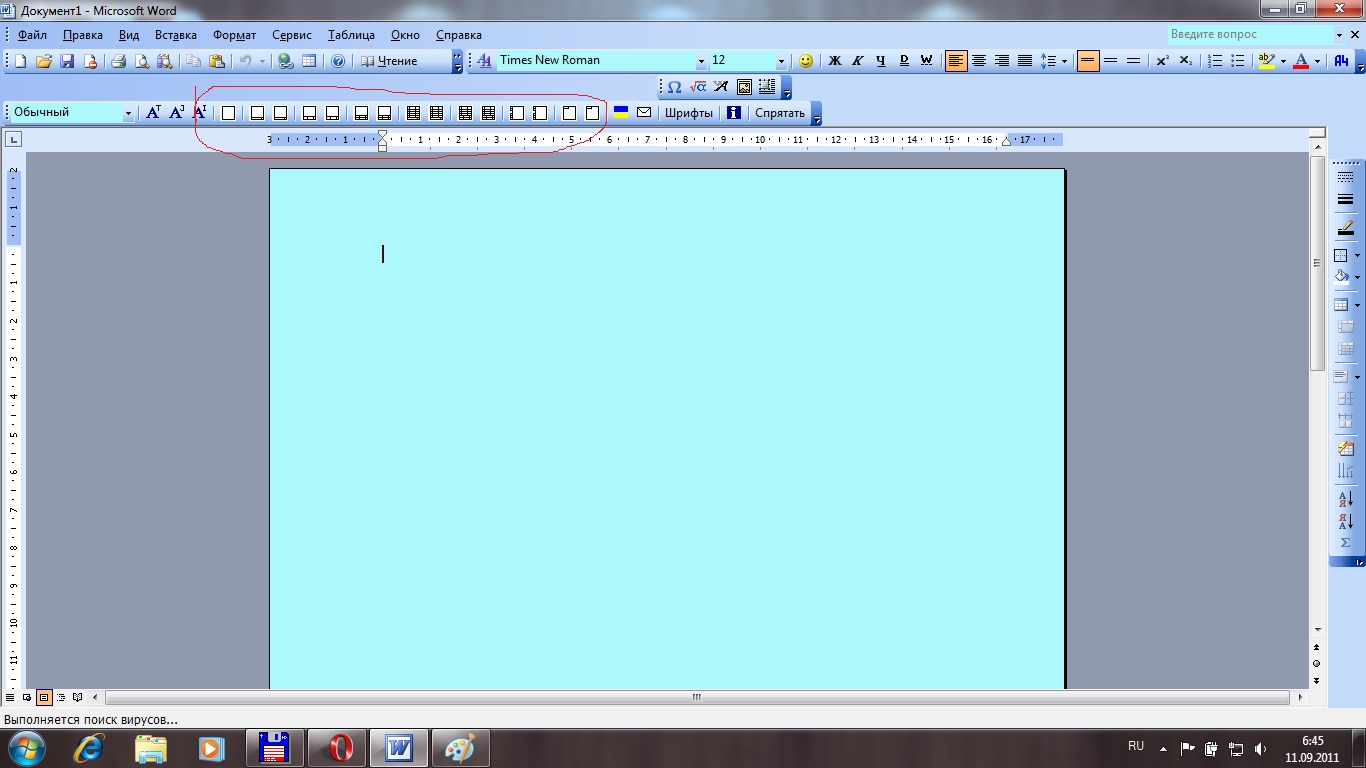1366x768 pixels.
Task: Toggle italic formatting (К button)
Action: click(x=857, y=61)
